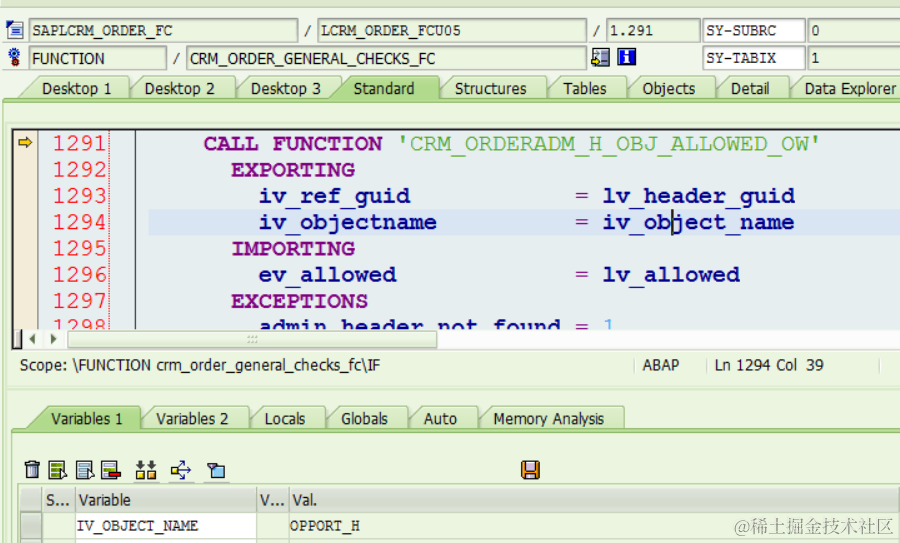This screenshot has width=900, height=543.
Task: Click the SY-TABIX value field
Action: click(854, 58)
